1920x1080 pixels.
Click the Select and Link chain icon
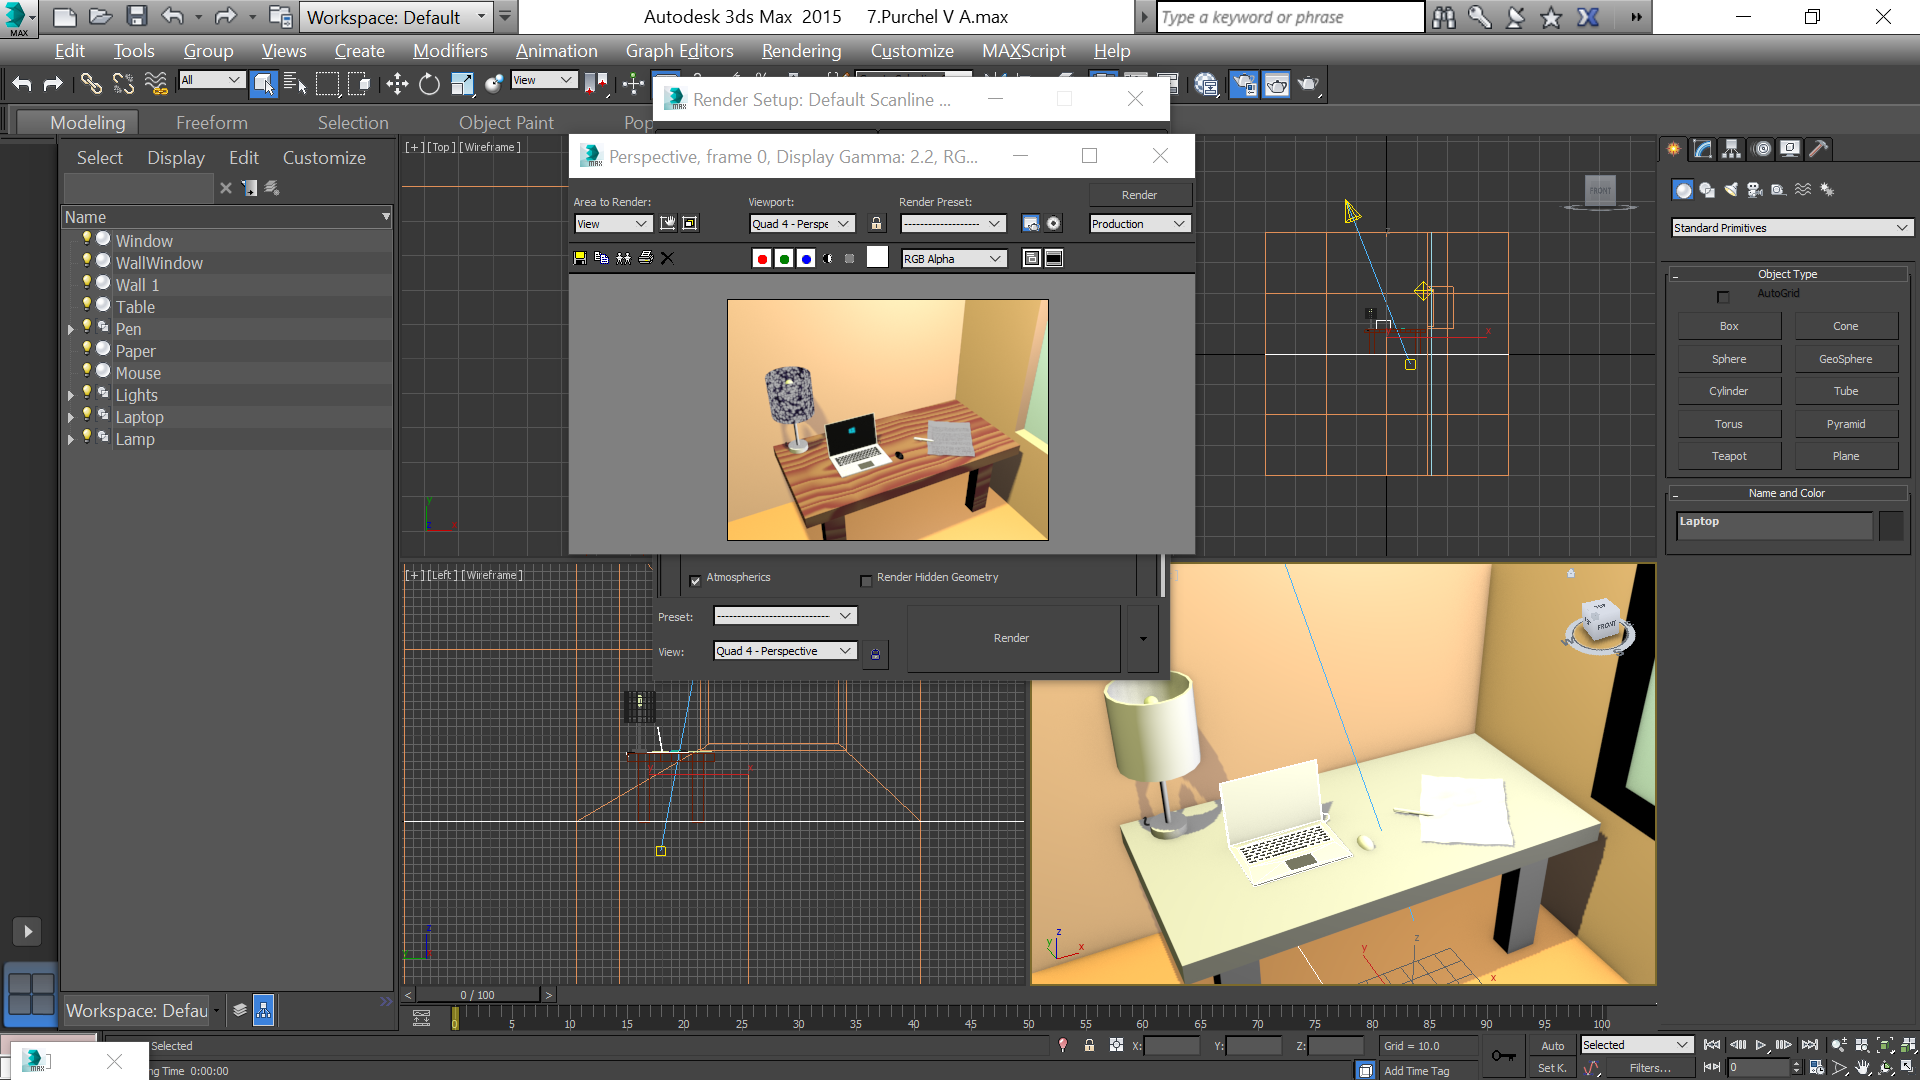tap(91, 84)
